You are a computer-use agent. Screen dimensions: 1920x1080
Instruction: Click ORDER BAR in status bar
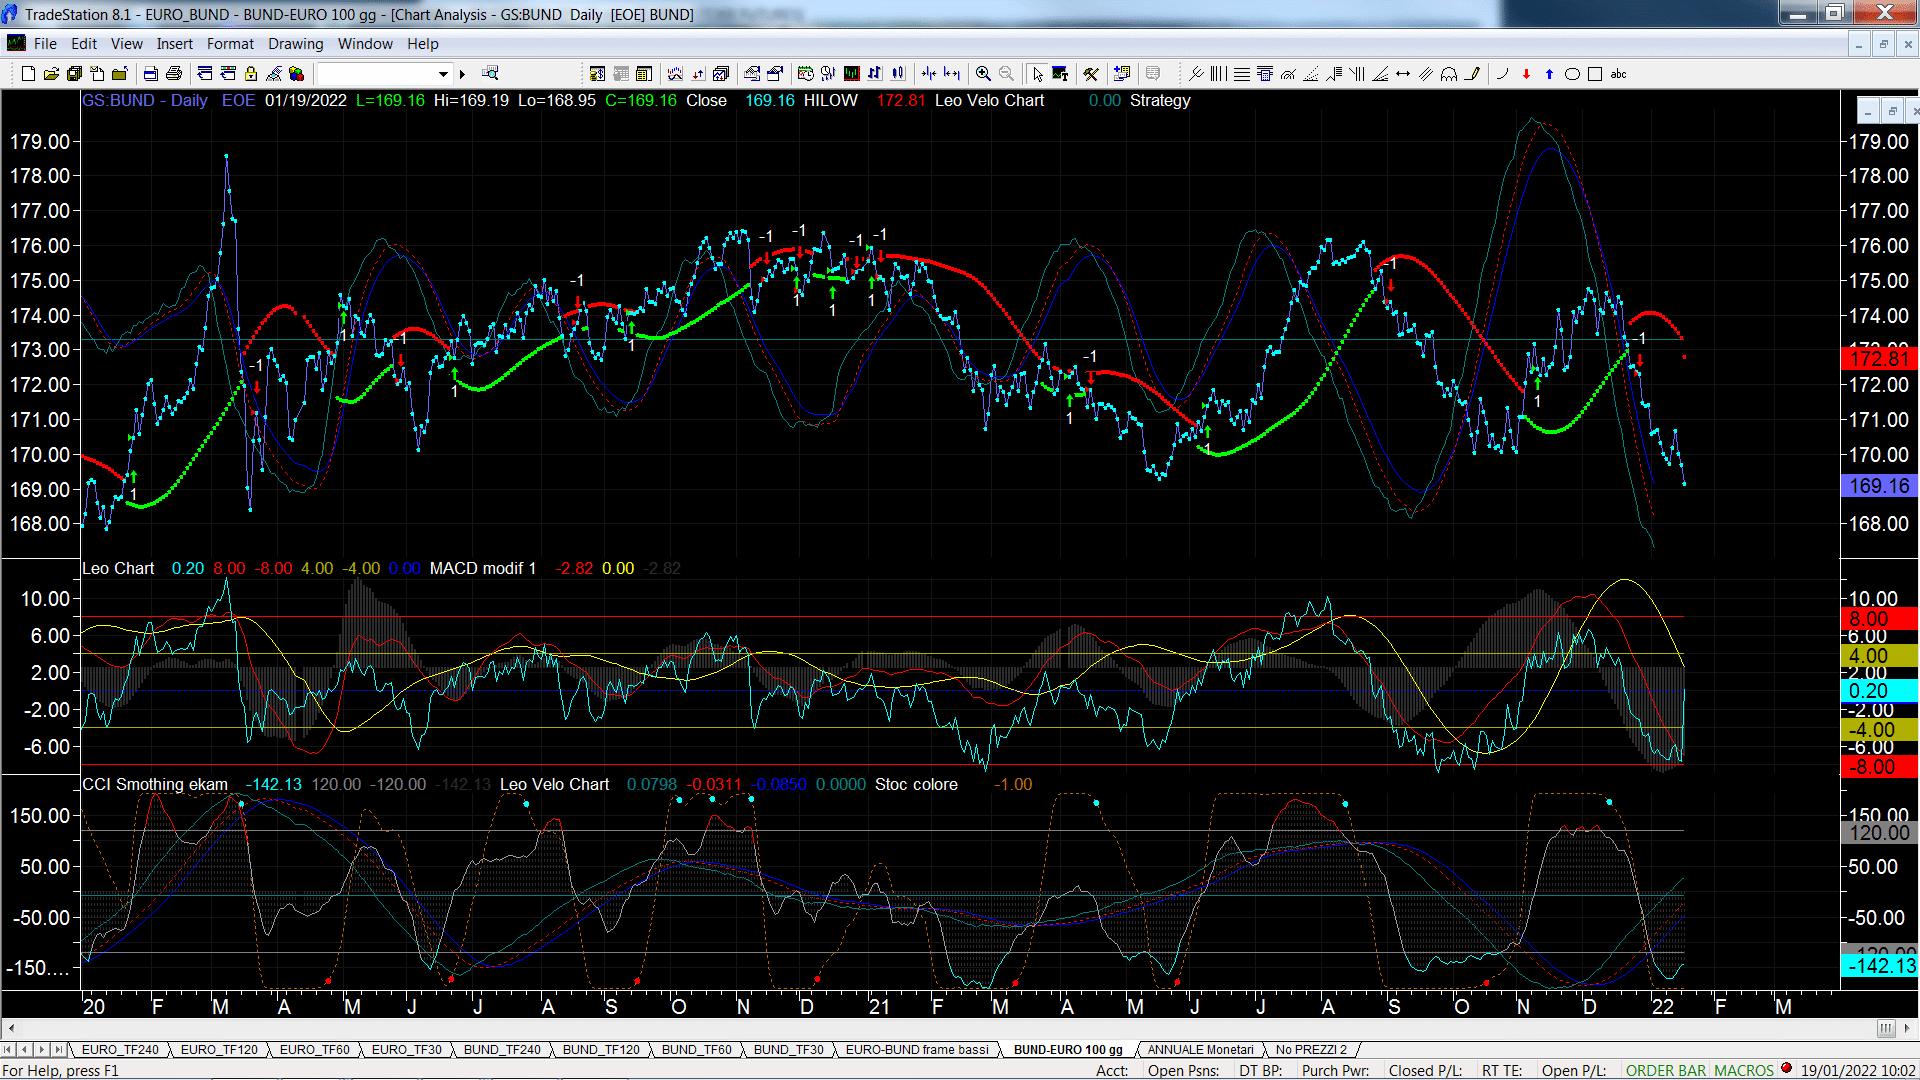tap(1666, 1070)
